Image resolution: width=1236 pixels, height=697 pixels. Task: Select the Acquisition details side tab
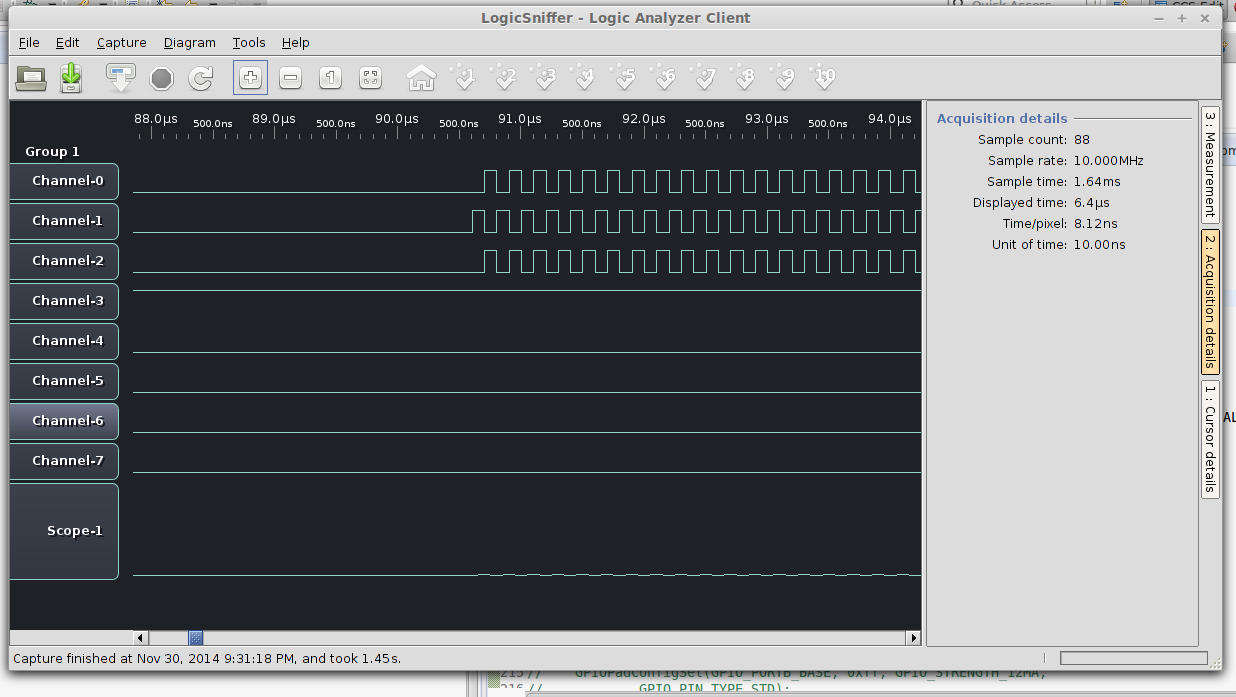(x=1209, y=302)
